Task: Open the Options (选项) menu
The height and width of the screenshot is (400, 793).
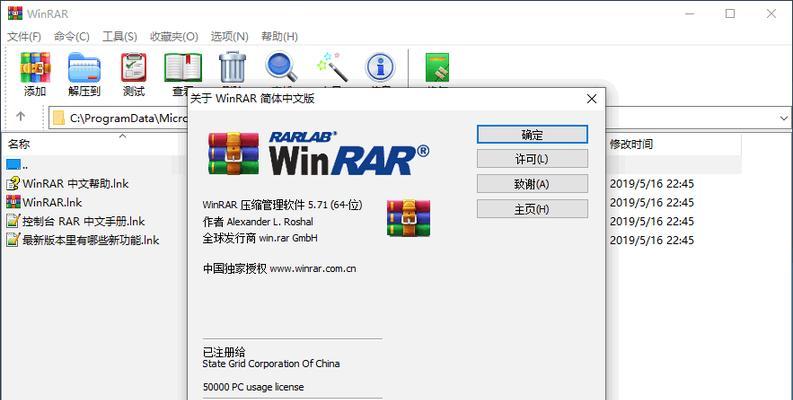Action: click(230, 36)
